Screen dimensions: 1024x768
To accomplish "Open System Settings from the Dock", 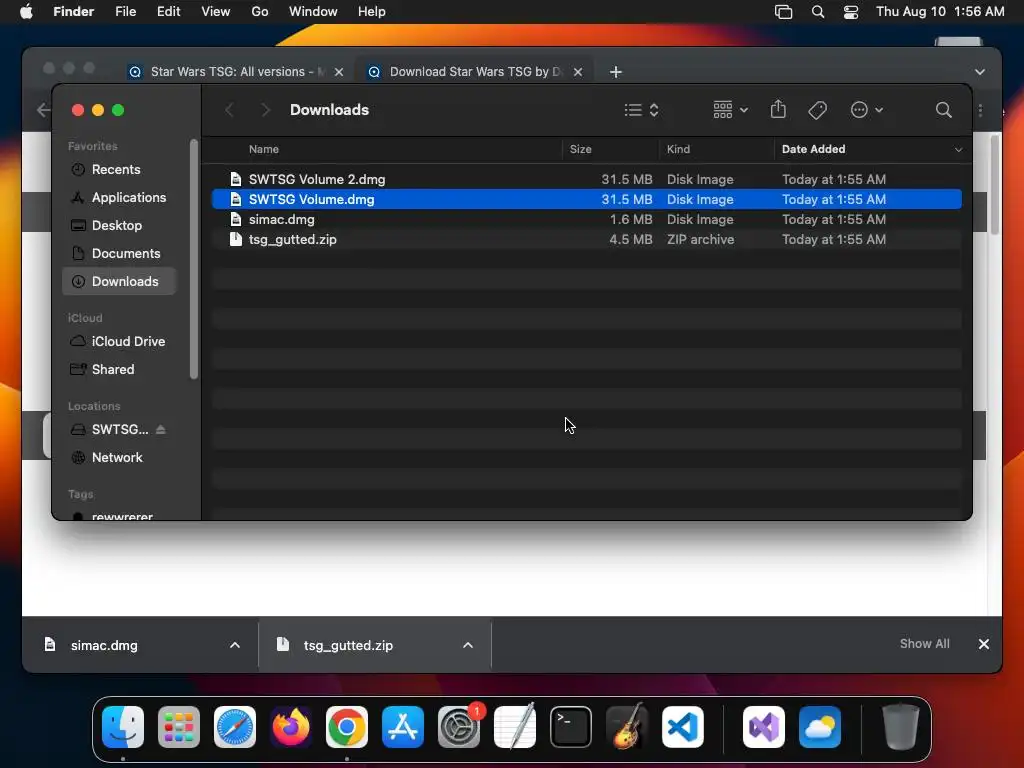I will (458, 726).
